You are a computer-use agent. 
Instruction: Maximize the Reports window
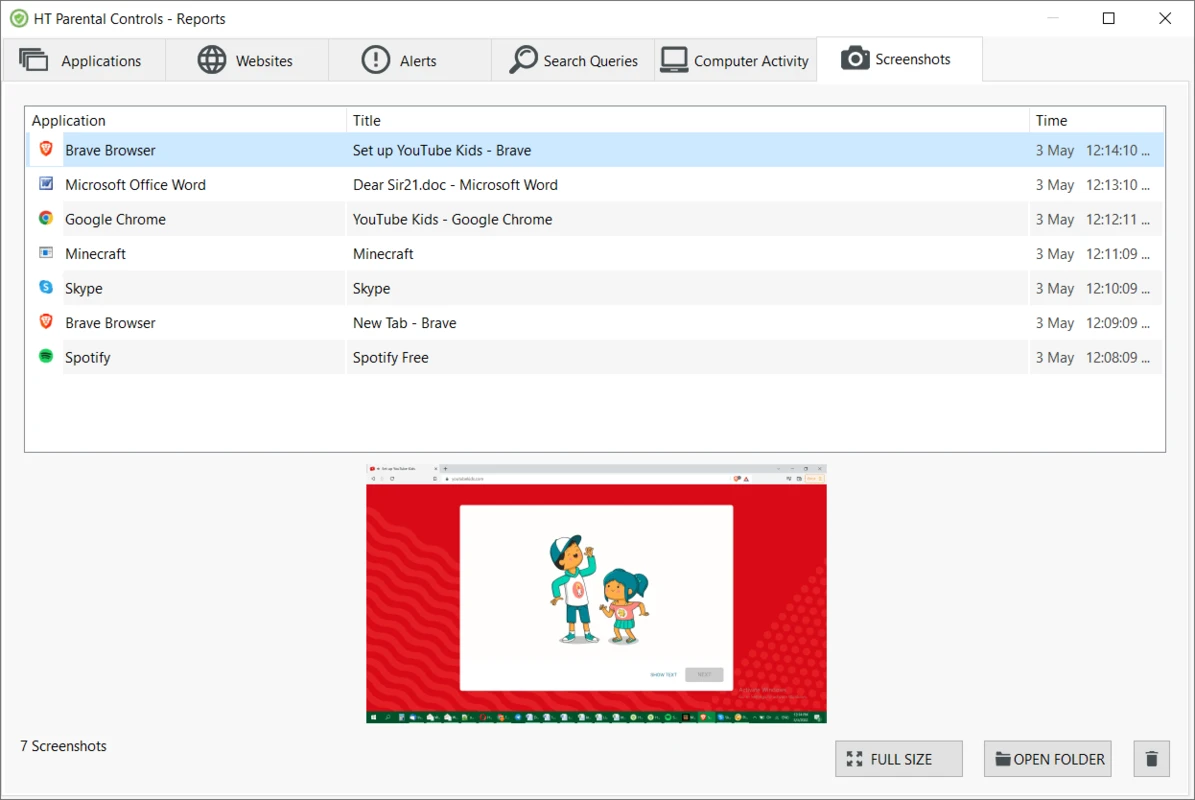tap(1109, 18)
